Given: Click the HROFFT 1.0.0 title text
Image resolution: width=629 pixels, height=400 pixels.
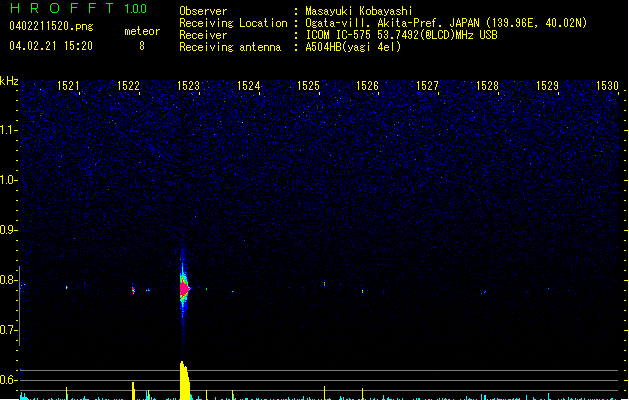Looking at the screenshot, I should click(x=78, y=8).
